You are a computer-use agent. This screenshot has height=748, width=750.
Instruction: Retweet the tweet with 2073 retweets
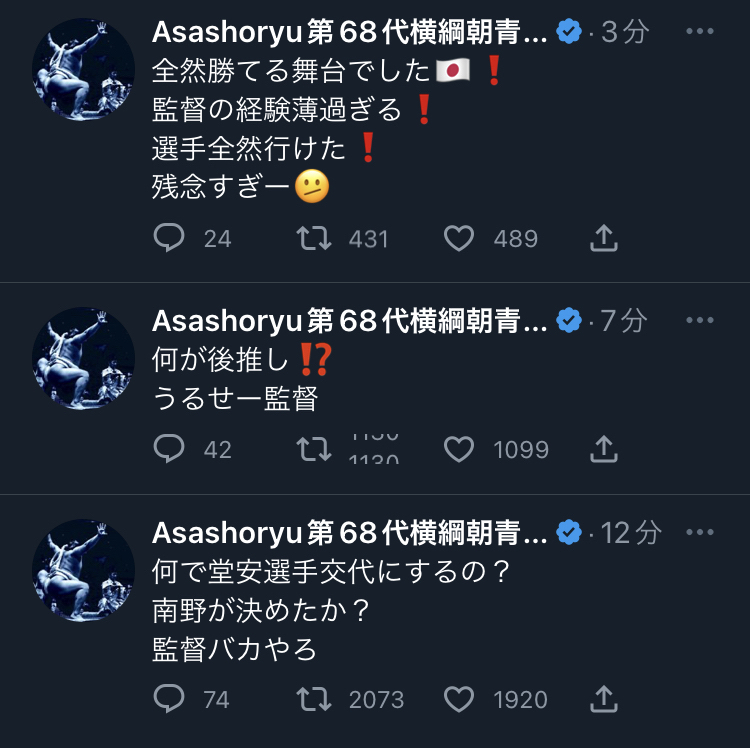(x=314, y=699)
